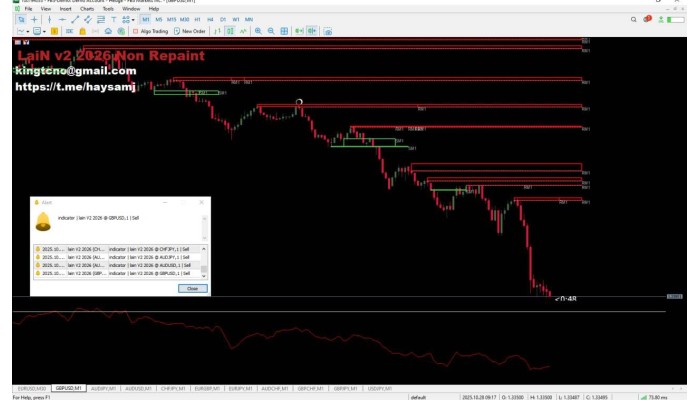Toggle Algo Trading on or off
Image resolution: width=700 pixels, height=400 pixels.
(x=151, y=31)
